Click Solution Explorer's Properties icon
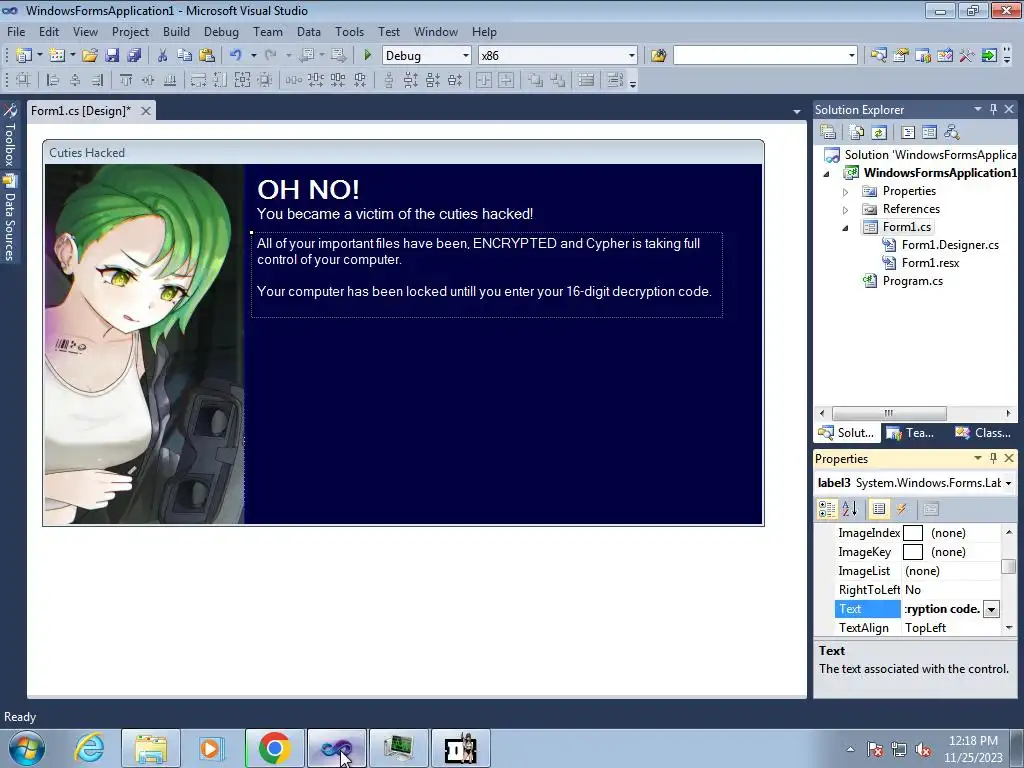 [828, 132]
